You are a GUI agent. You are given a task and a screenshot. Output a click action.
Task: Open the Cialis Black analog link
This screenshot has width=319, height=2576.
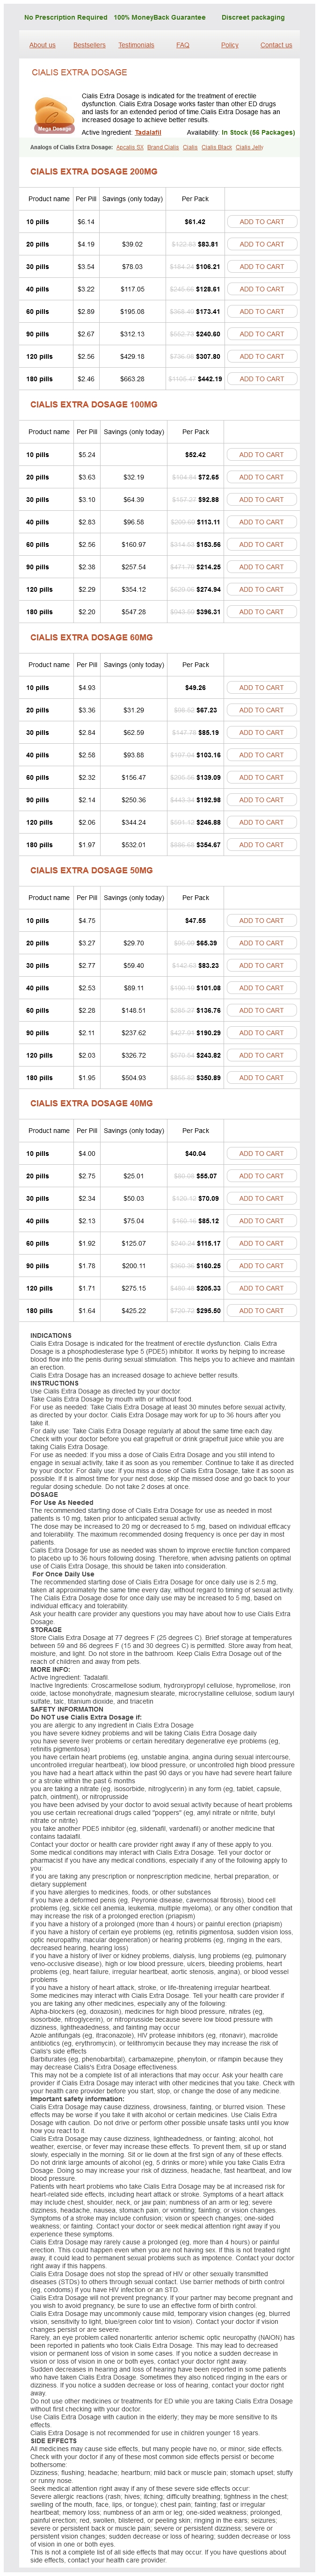[x=217, y=147]
